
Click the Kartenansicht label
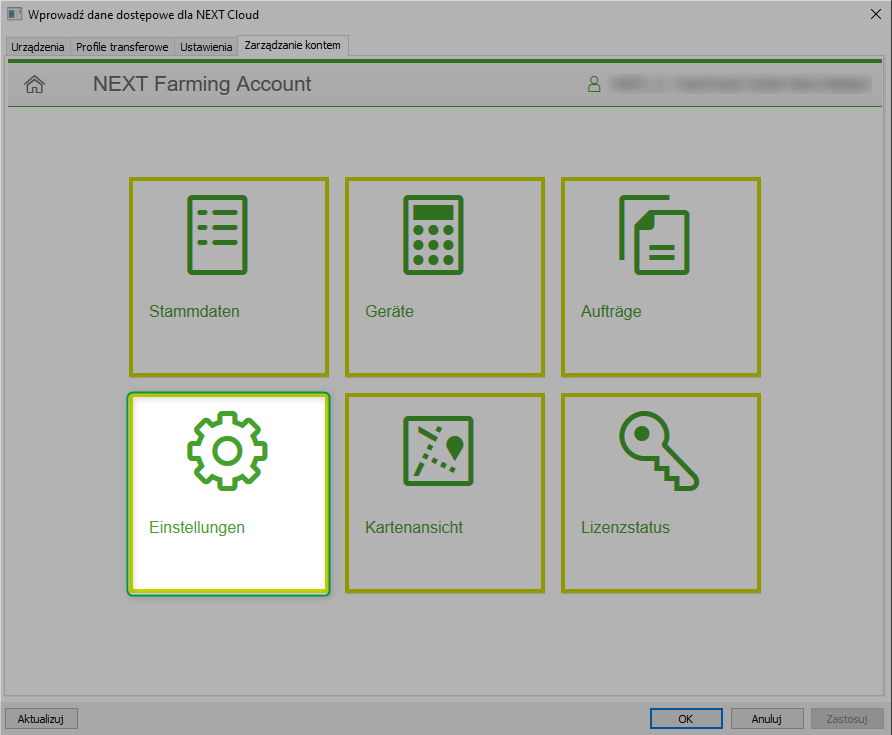click(x=414, y=527)
